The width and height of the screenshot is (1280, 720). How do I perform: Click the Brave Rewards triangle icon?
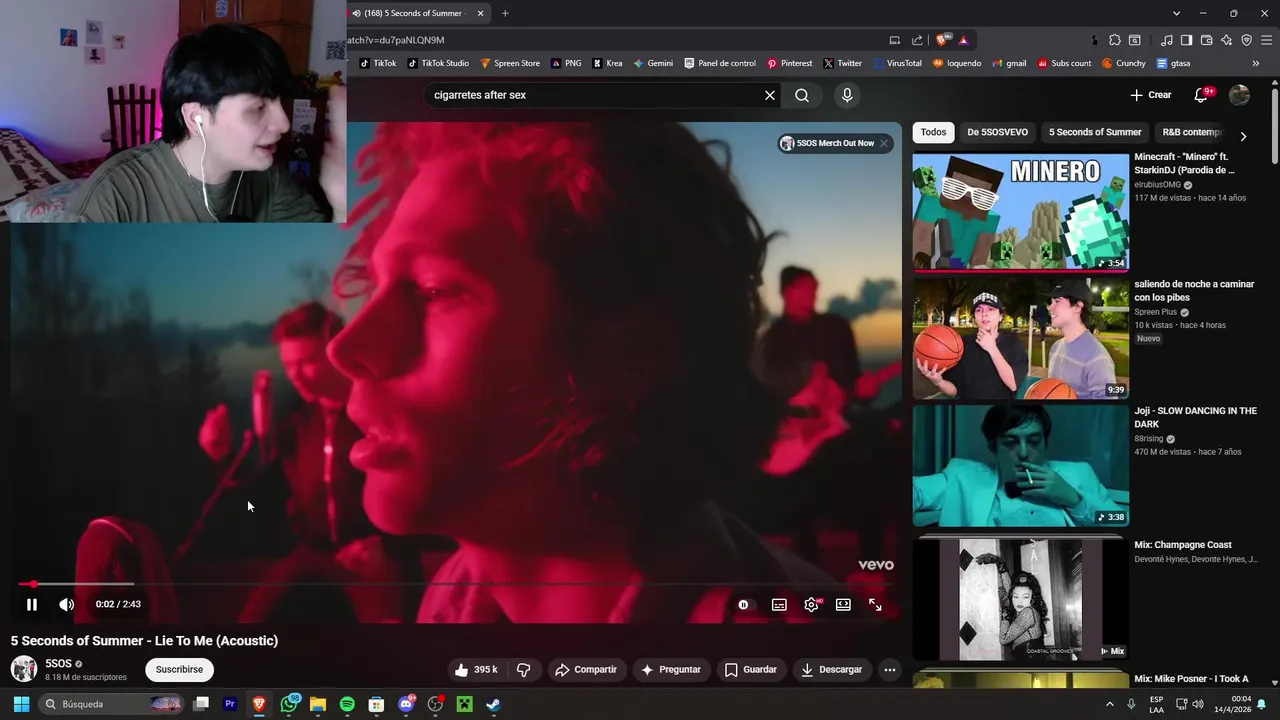(963, 40)
